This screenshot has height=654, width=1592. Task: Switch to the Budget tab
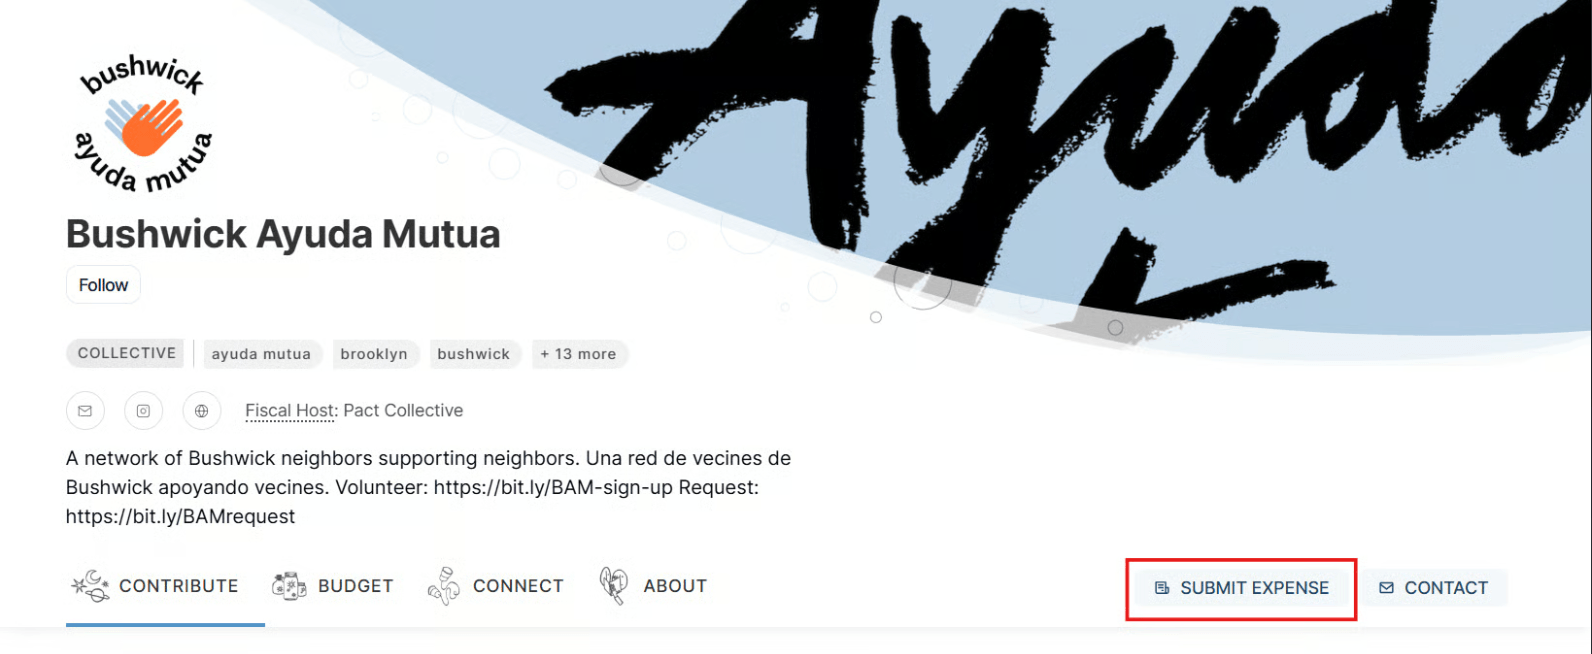[333, 586]
